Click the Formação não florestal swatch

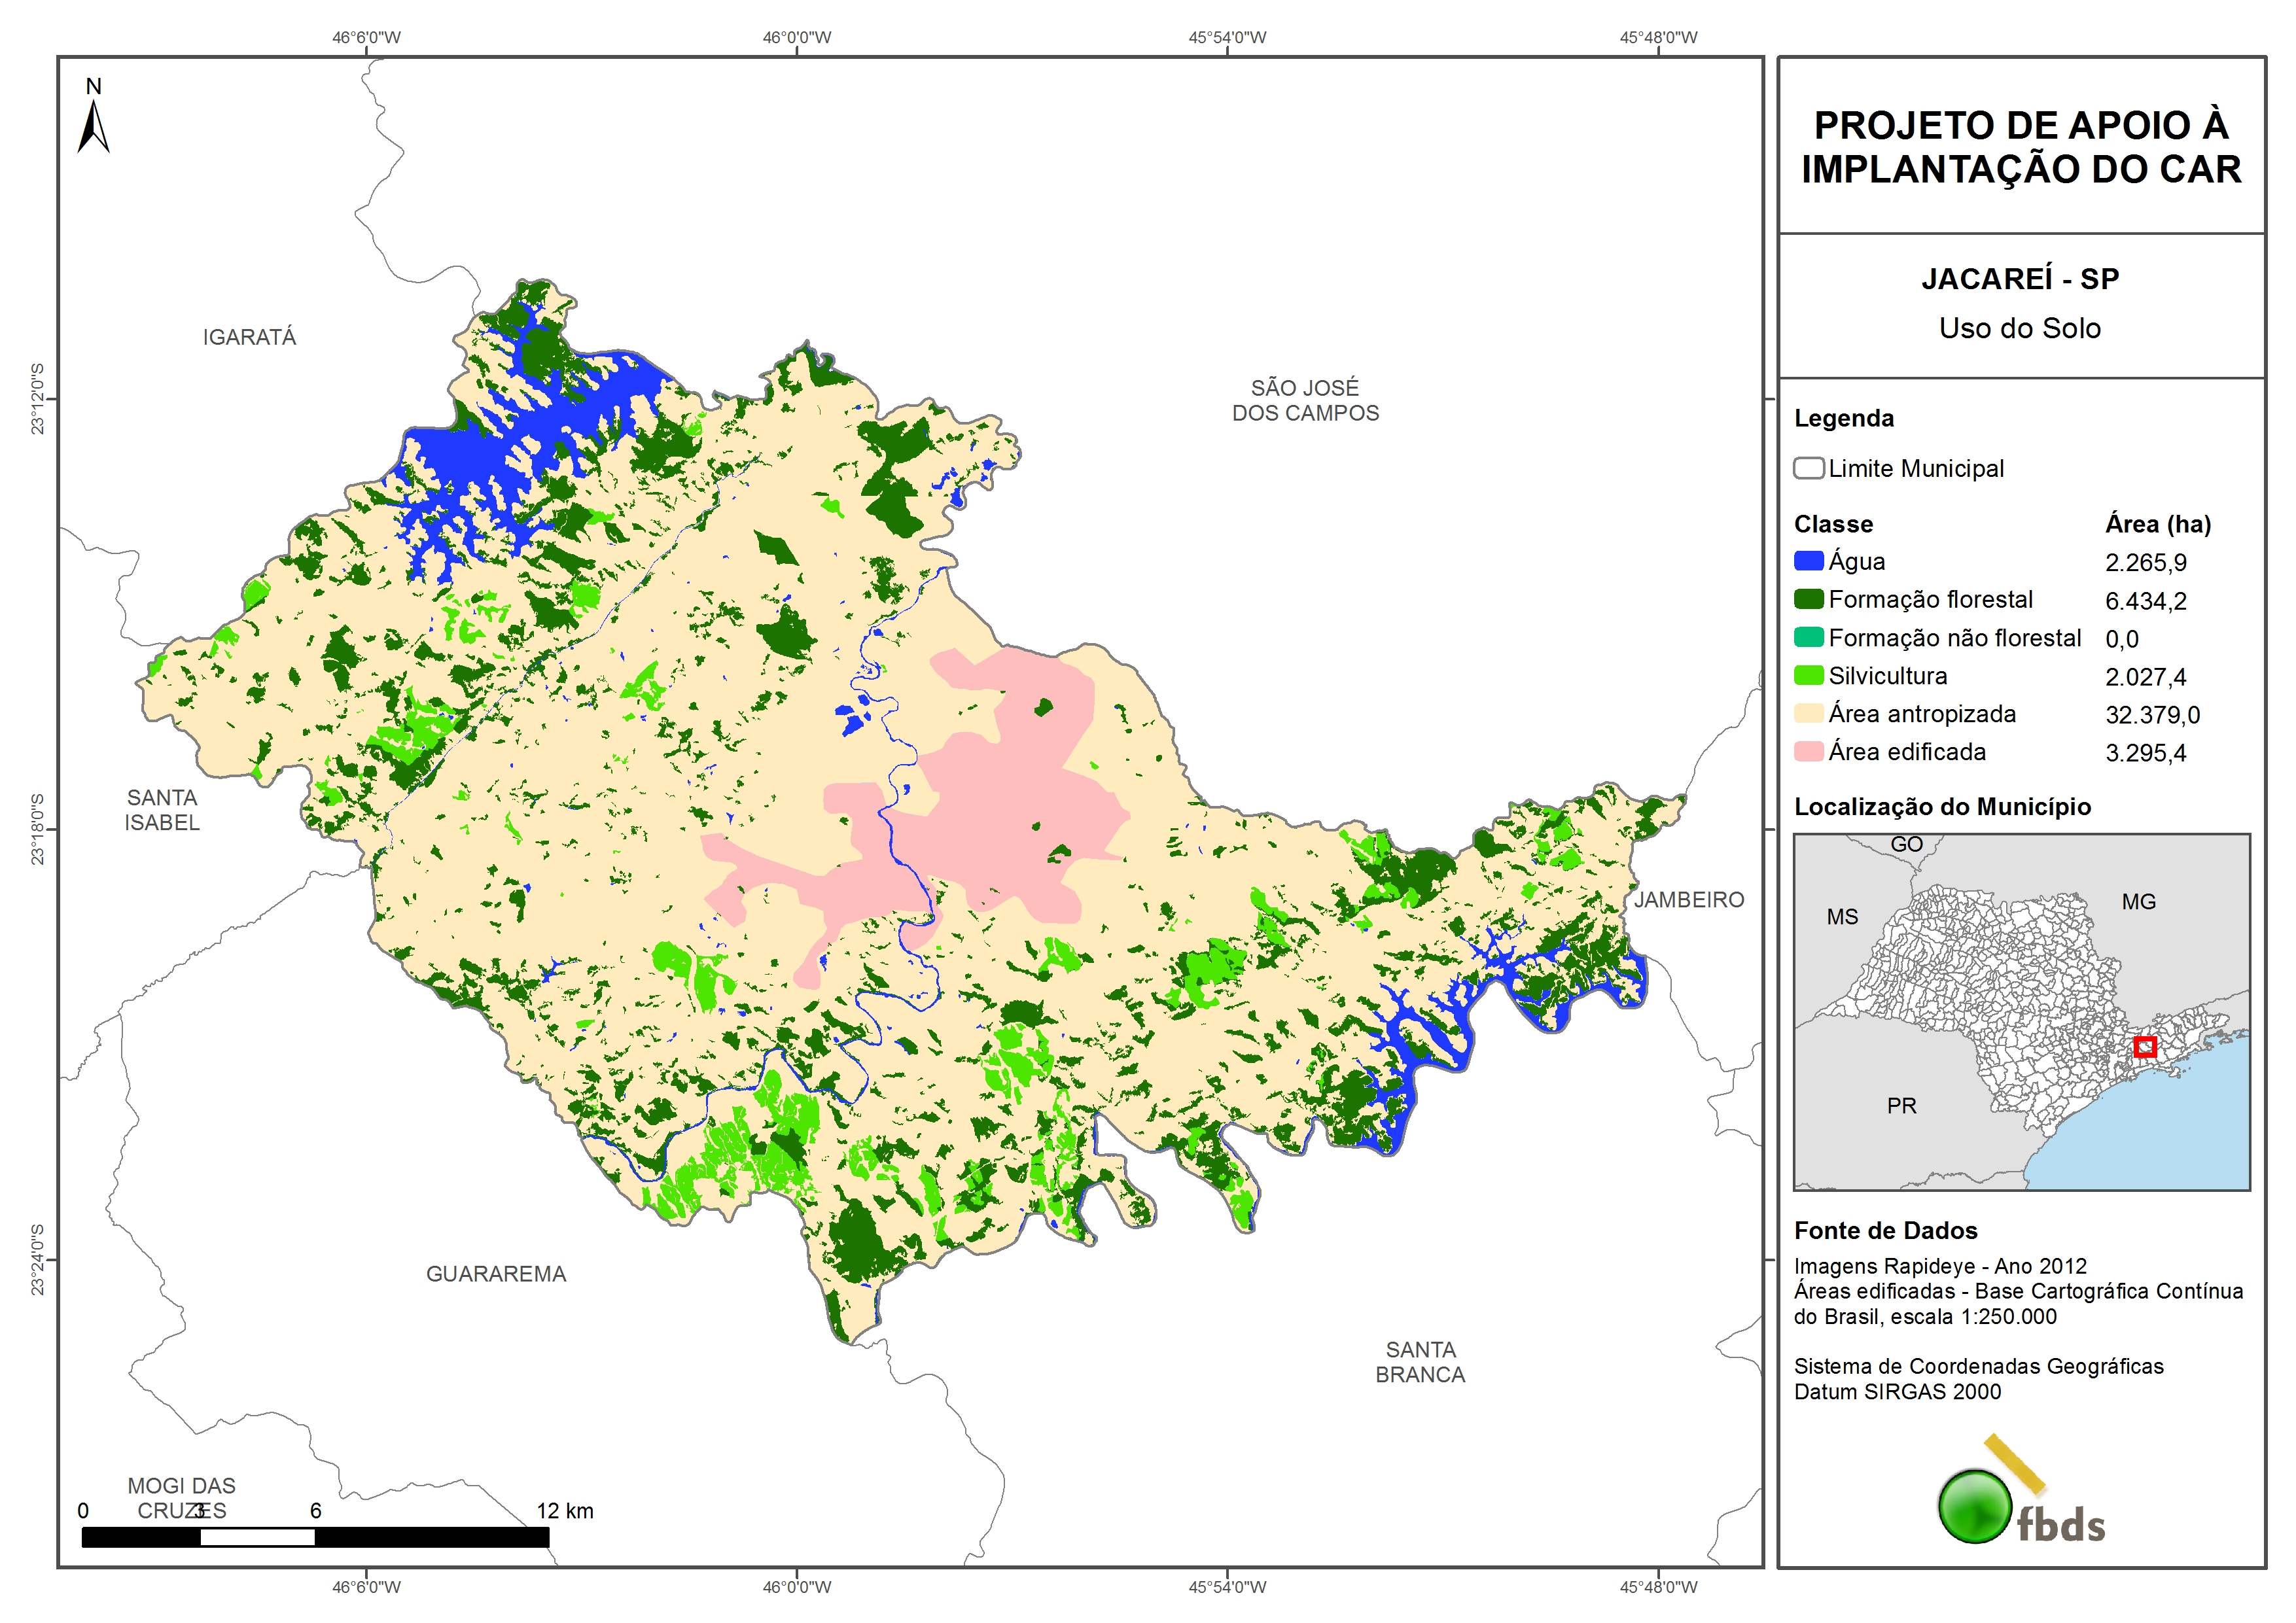click(1808, 637)
